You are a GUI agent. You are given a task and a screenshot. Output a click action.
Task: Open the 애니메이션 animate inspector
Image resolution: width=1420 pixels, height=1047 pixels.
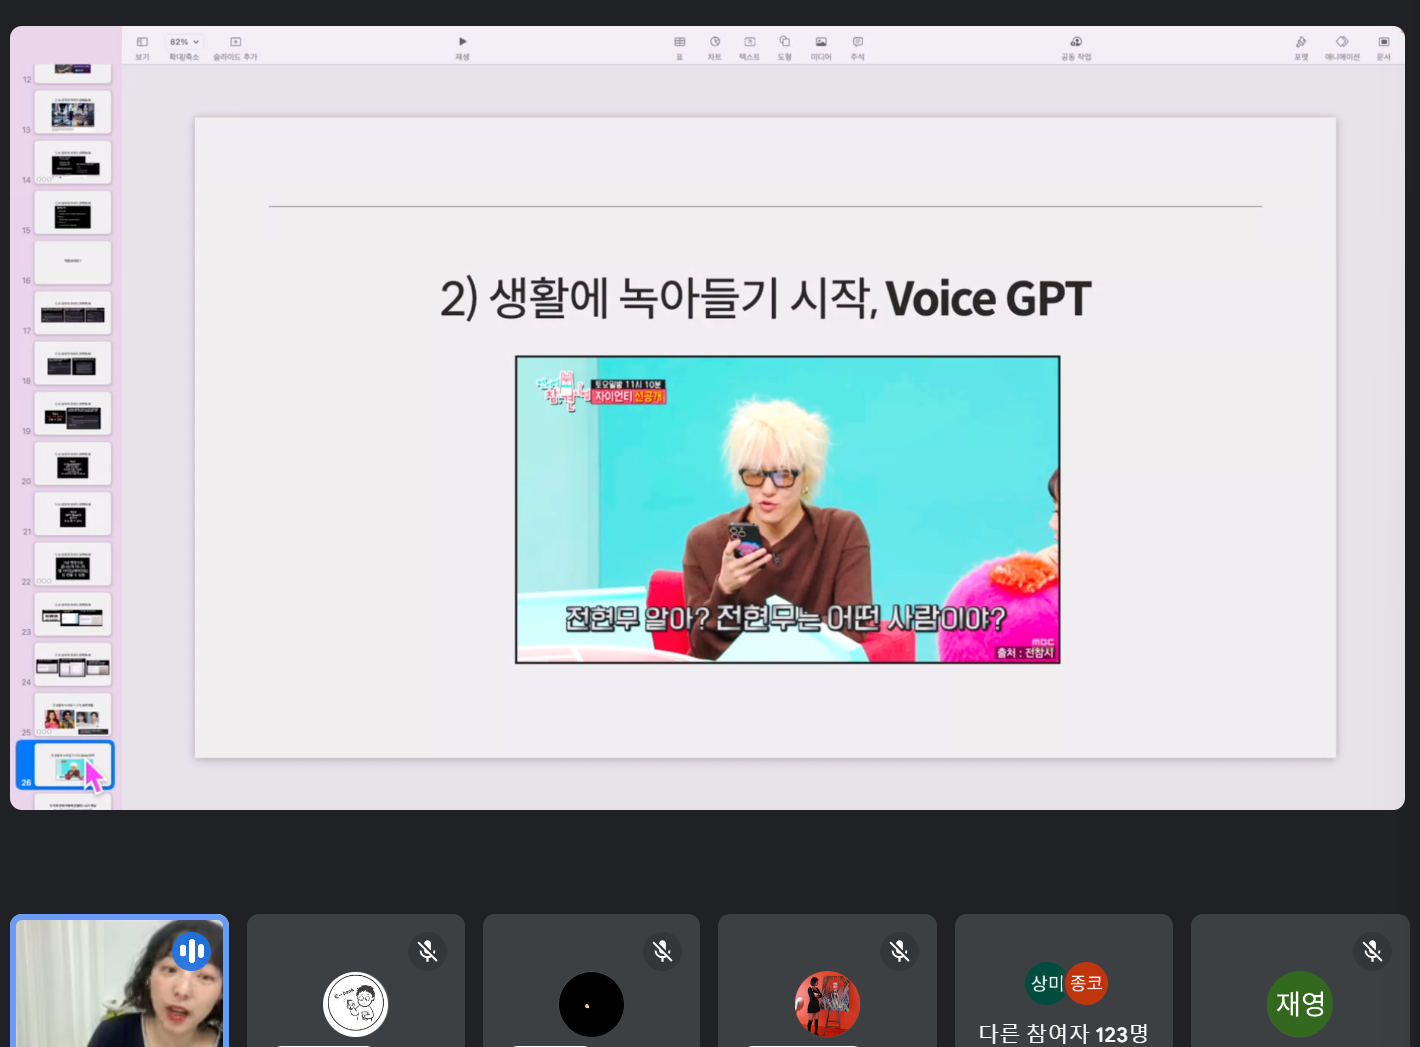tap(1342, 47)
